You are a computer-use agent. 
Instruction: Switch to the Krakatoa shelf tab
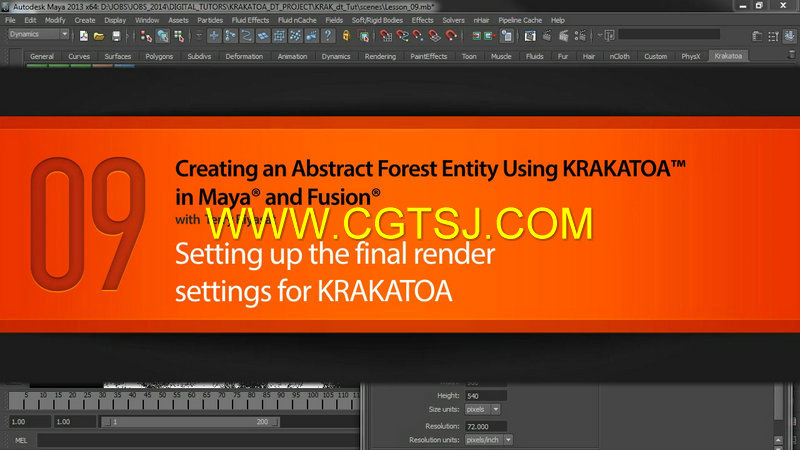pyautogui.click(x=728, y=56)
